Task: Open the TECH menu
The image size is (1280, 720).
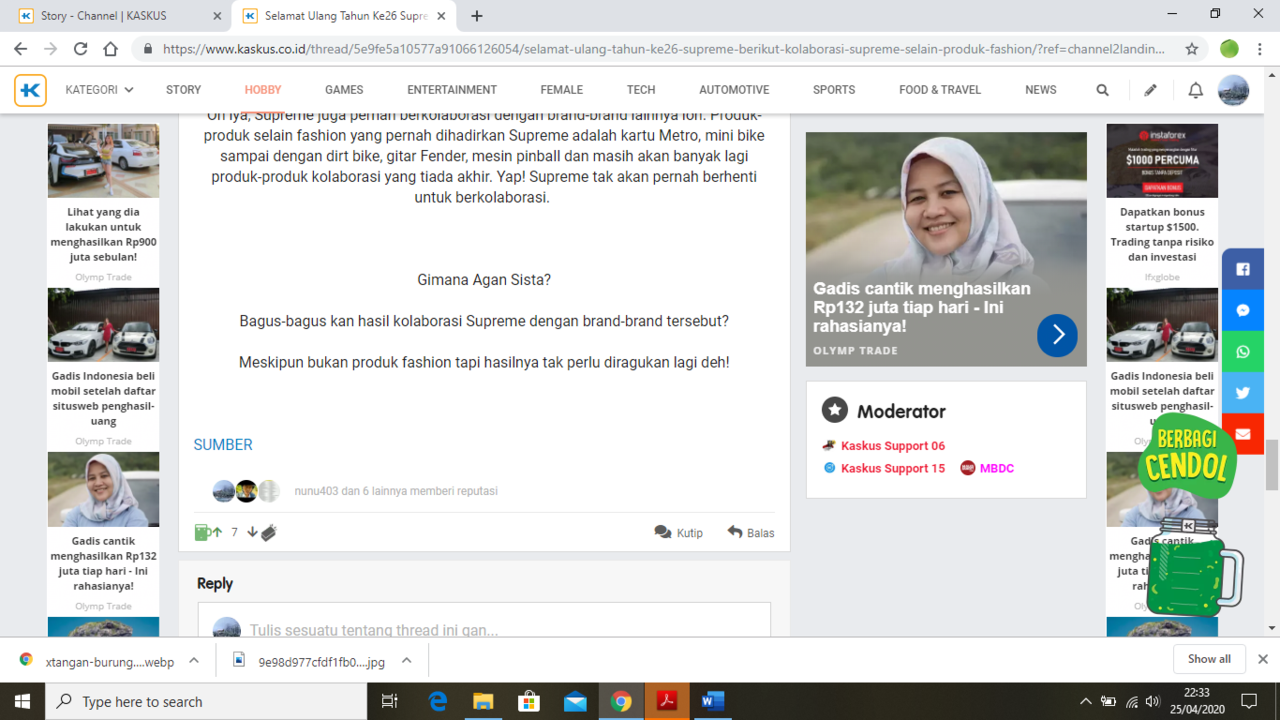Action: (641, 90)
